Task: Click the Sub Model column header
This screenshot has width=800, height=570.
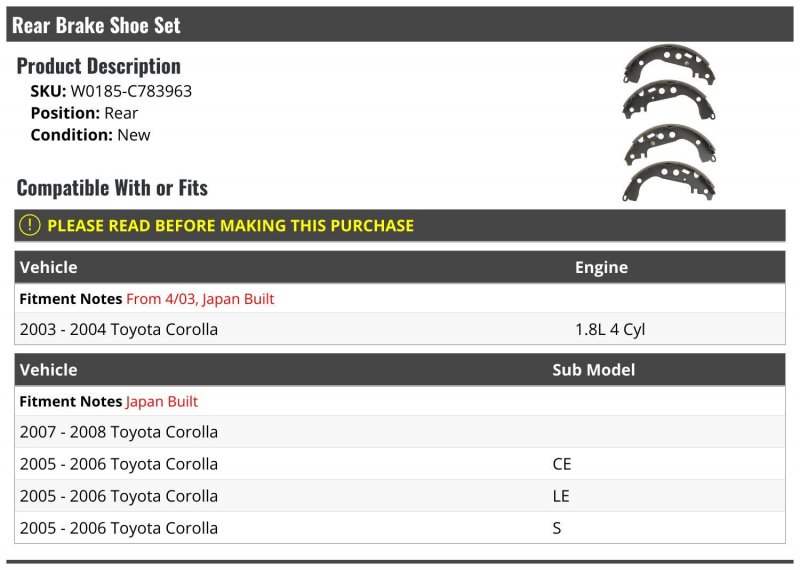Action: [594, 370]
